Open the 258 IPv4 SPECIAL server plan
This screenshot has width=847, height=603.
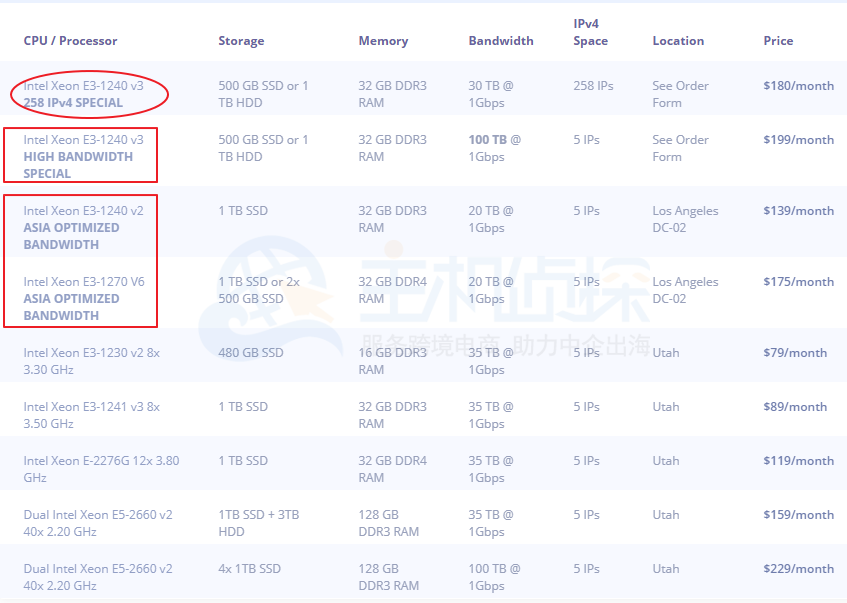point(83,94)
